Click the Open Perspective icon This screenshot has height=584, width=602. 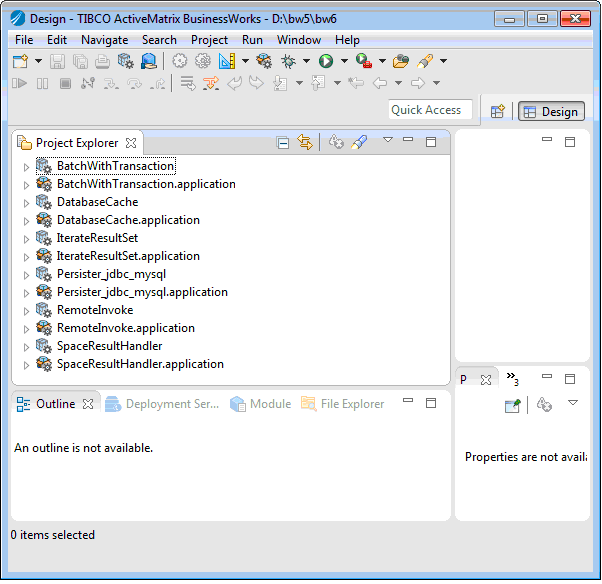498,112
